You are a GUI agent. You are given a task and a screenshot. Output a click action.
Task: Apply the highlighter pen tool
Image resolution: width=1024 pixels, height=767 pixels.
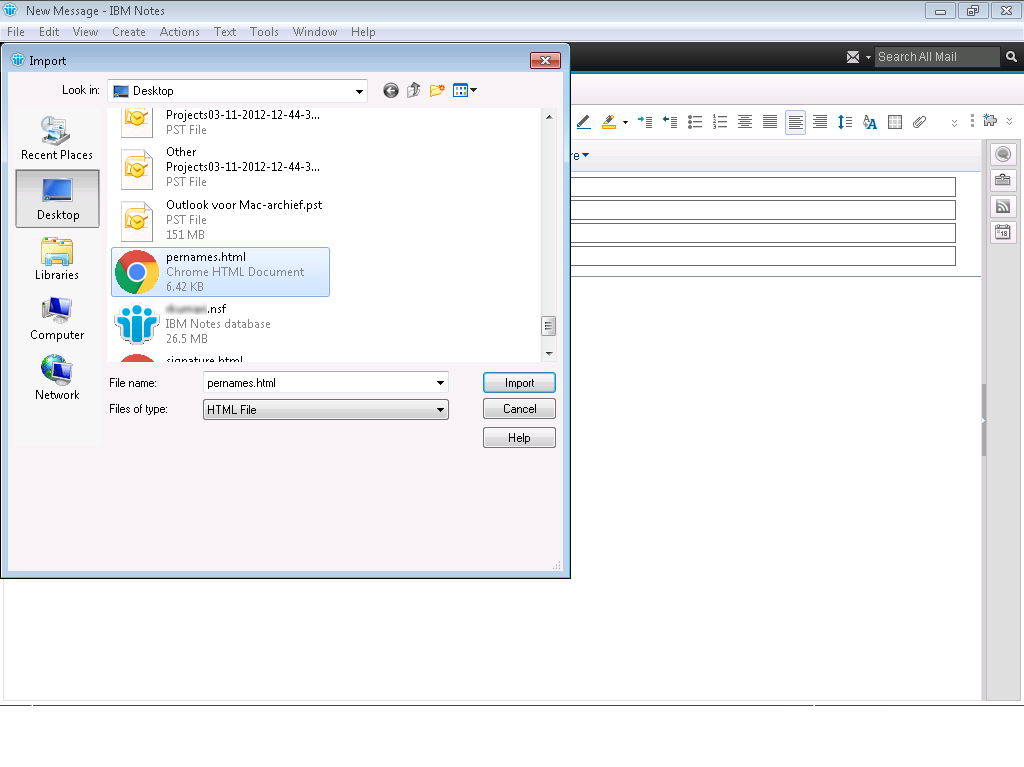click(x=609, y=122)
